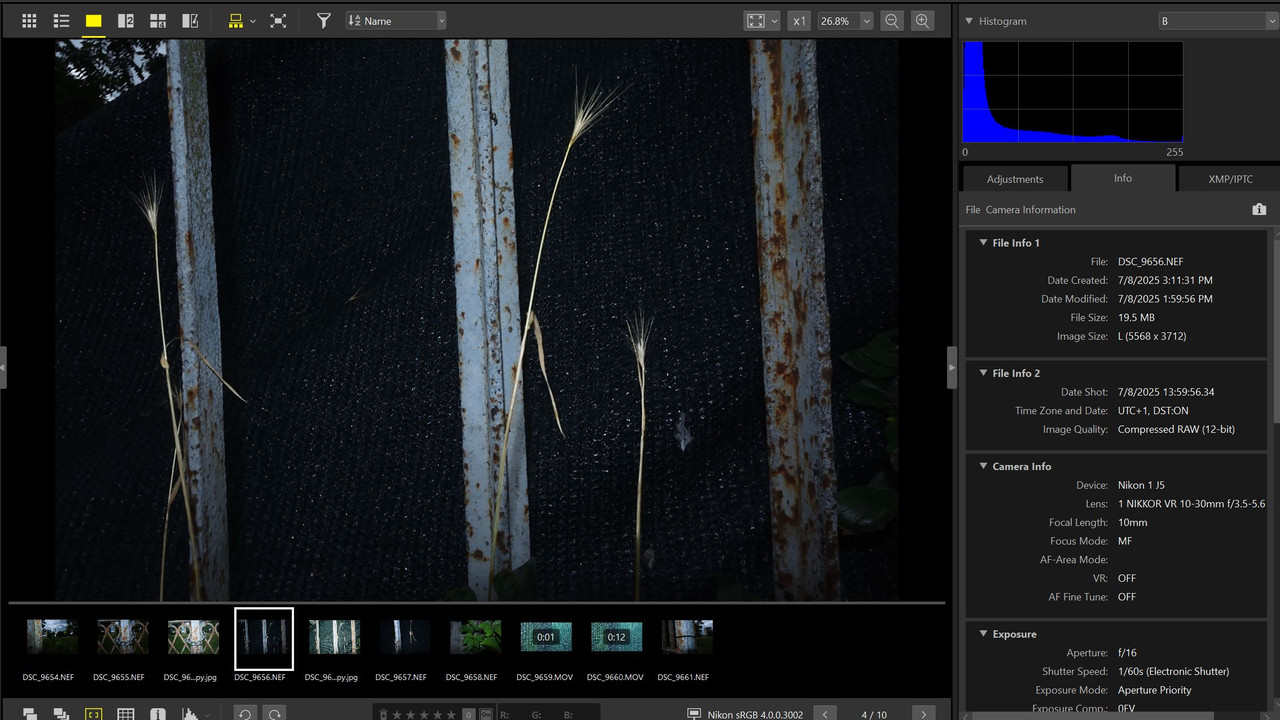
Task: Click the 4 / 10 image counter
Action: [874, 714]
